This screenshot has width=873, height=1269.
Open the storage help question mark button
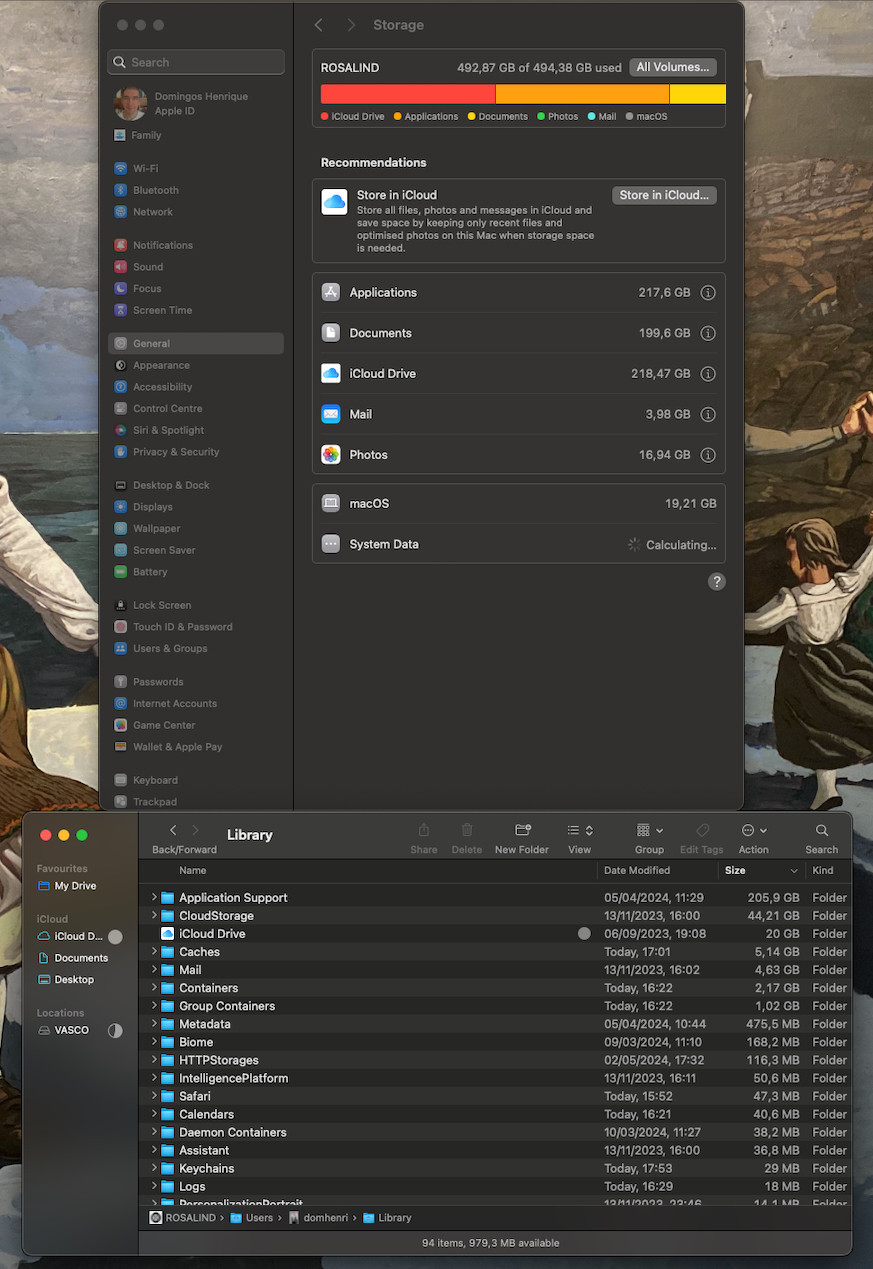(x=716, y=582)
